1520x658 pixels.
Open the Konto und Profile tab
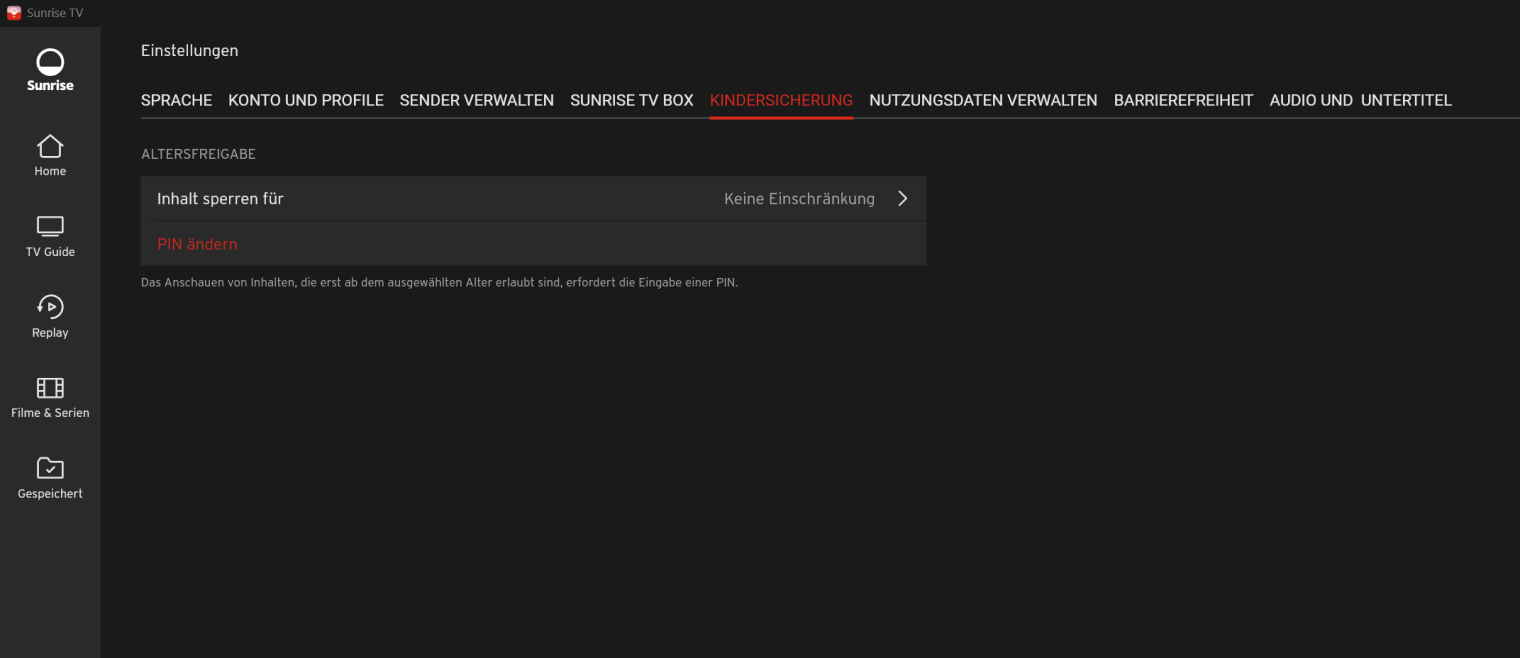tap(306, 100)
